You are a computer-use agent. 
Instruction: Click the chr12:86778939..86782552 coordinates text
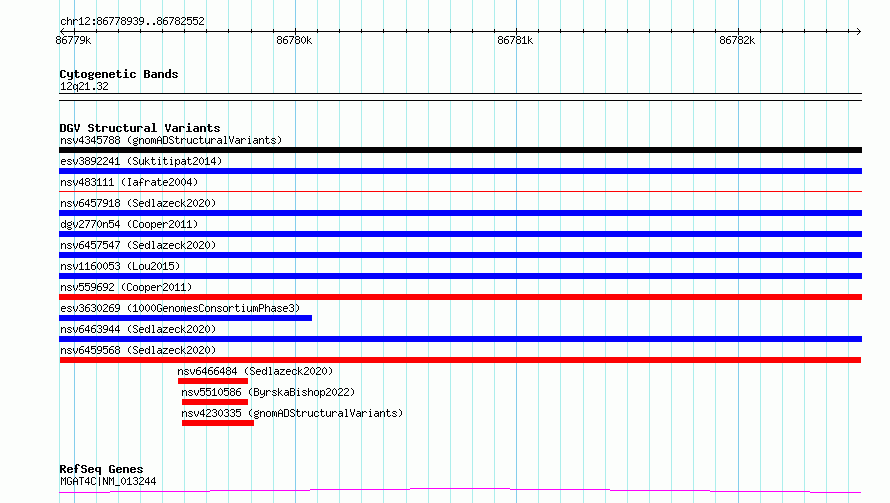pyautogui.click(x=132, y=21)
